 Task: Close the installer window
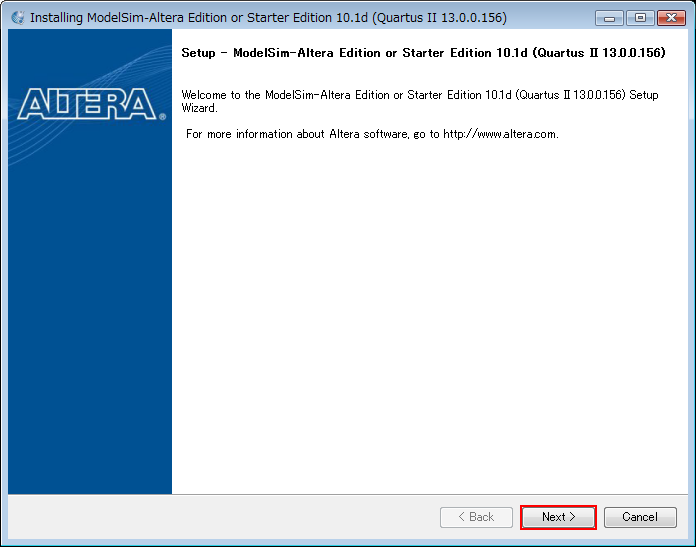click(x=672, y=18)
